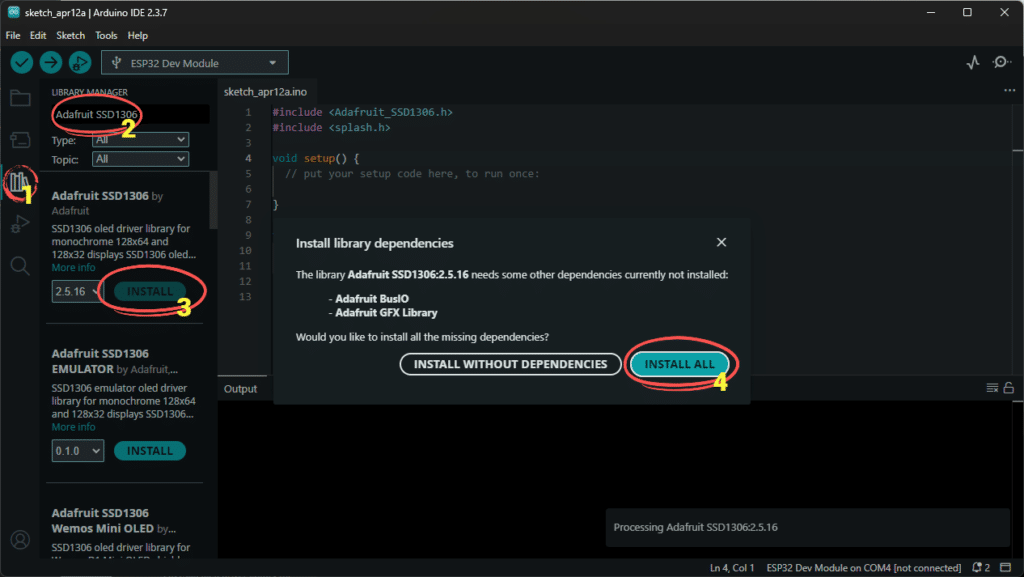Expand the Type filter dropdown
Image resolution: width=1024 pixels, height=577 pixels.
point(140,141)
